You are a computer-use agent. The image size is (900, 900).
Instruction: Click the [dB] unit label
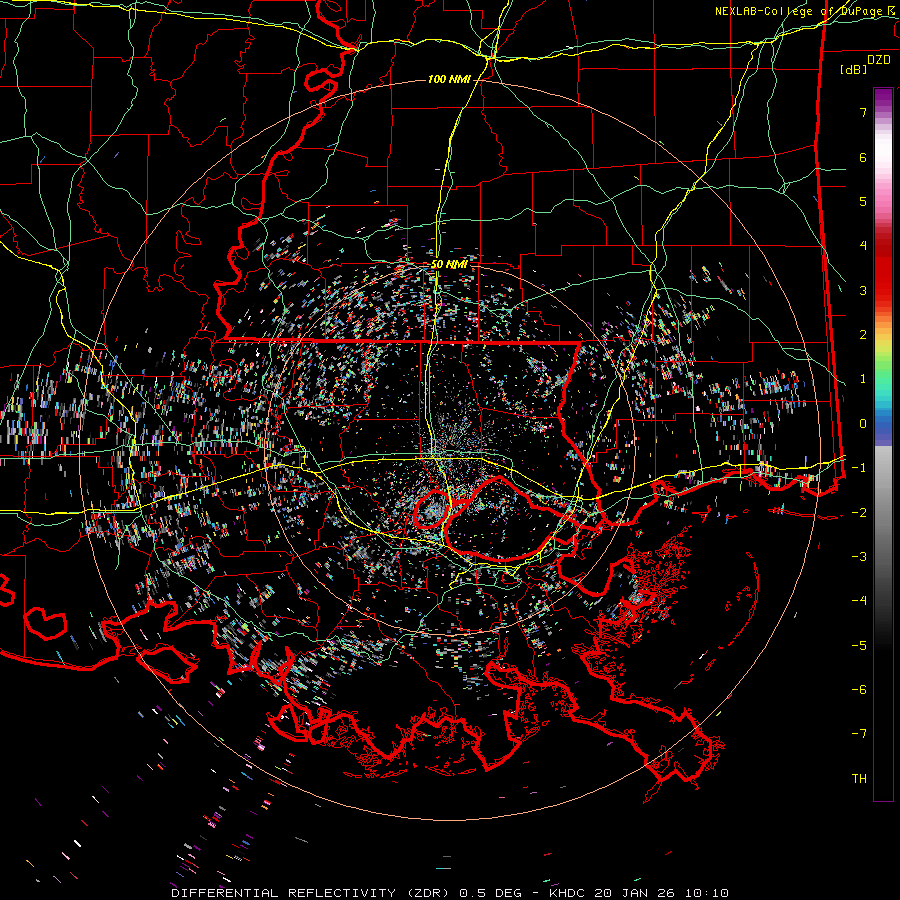(x=854, y=69)
